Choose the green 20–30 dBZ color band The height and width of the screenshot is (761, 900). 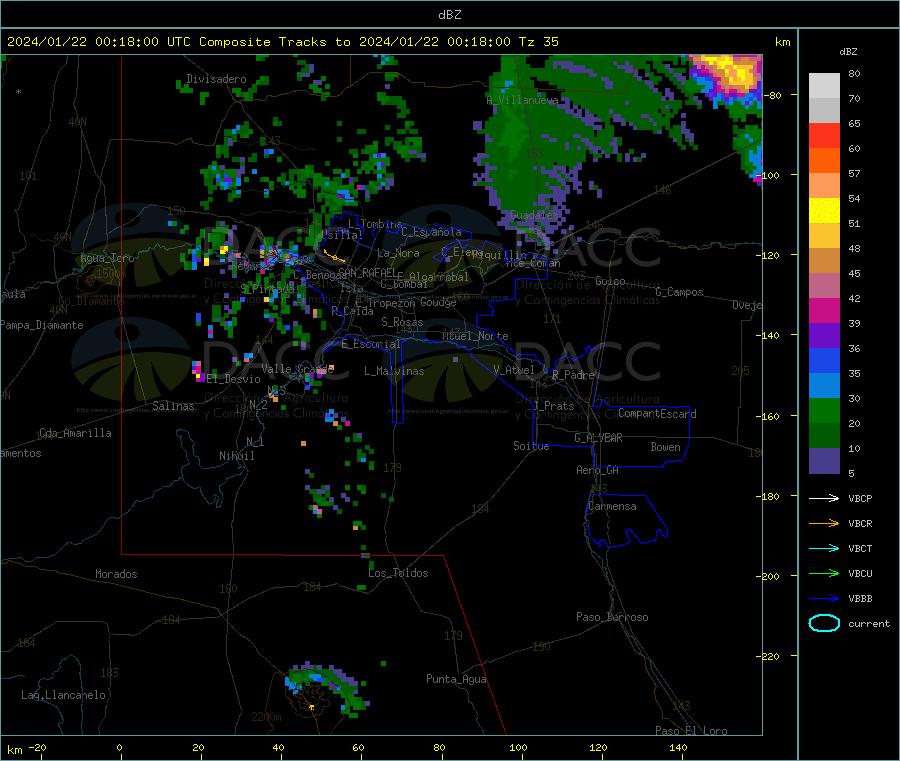(824, 411)
